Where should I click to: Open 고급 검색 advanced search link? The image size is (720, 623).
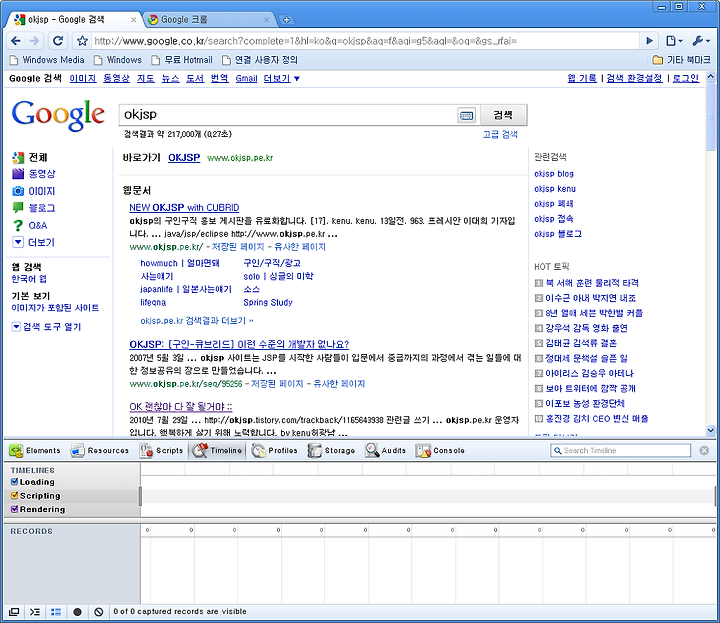pos(500,134)
